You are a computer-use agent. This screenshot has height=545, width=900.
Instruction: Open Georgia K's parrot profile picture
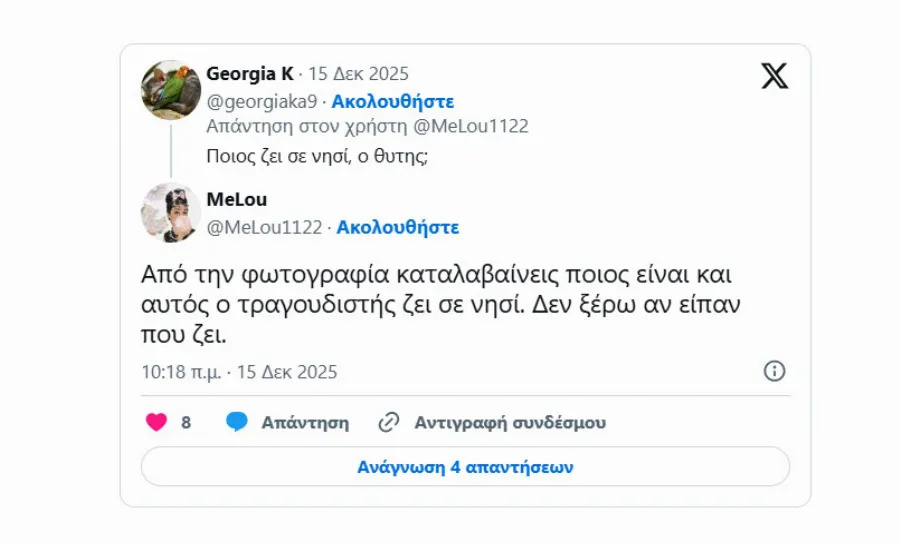pos(171,90)
